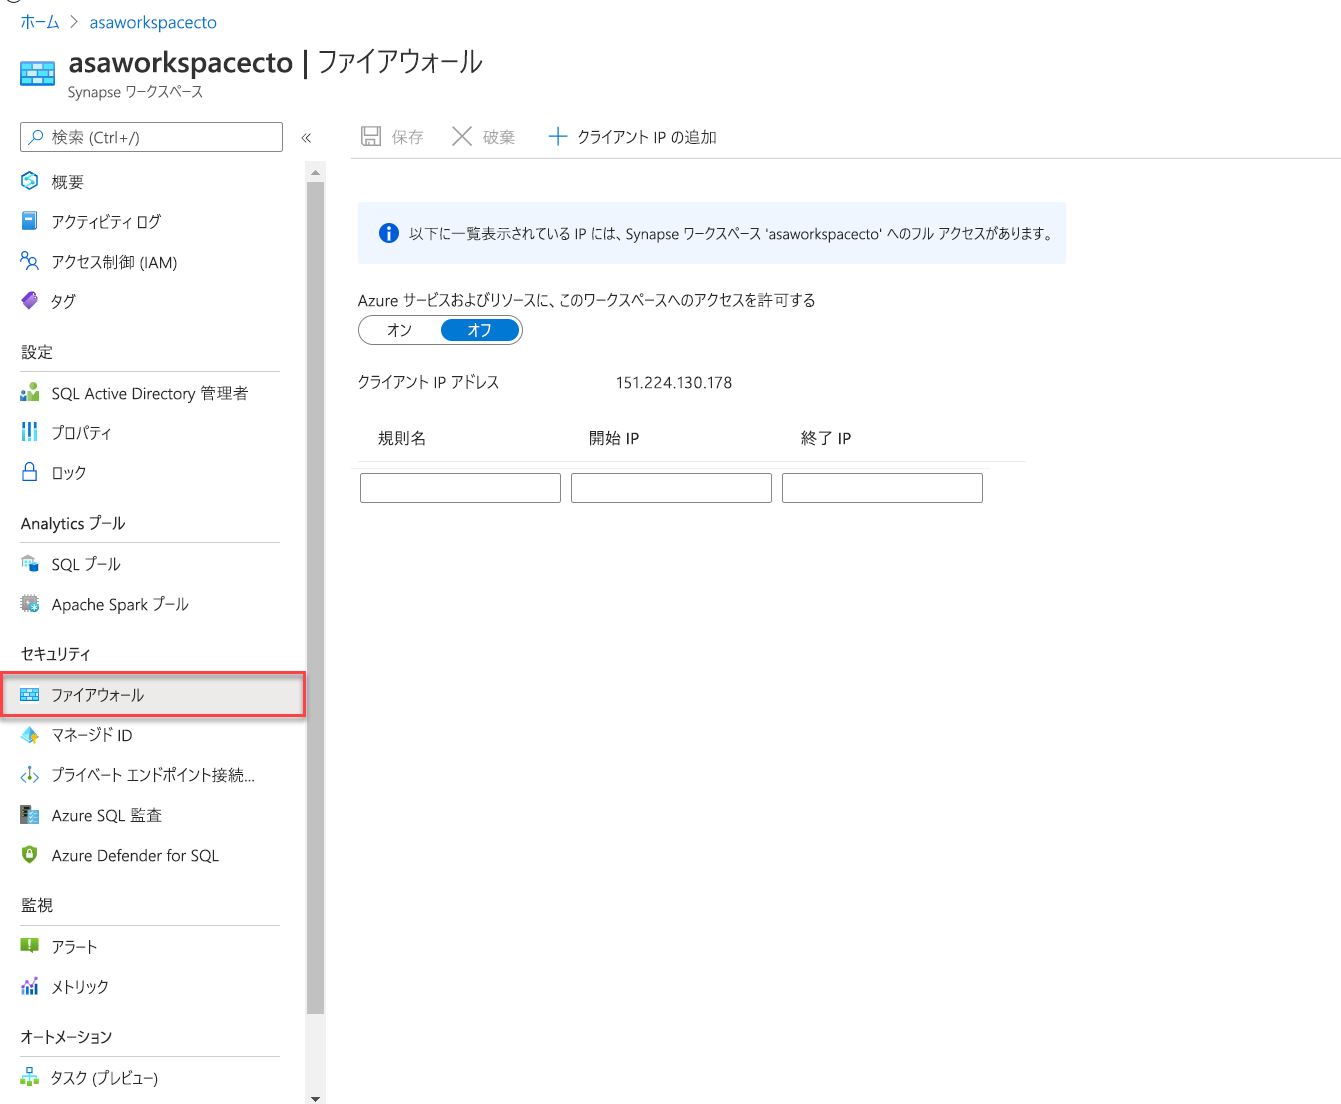Click the 規則名 input field

click(x=460, y=488)
